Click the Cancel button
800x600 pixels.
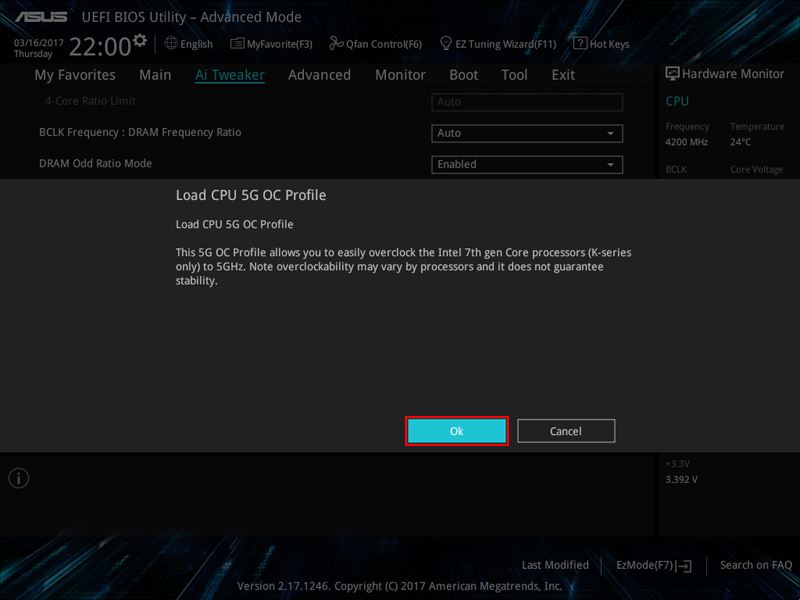click(x=566, y=431)
